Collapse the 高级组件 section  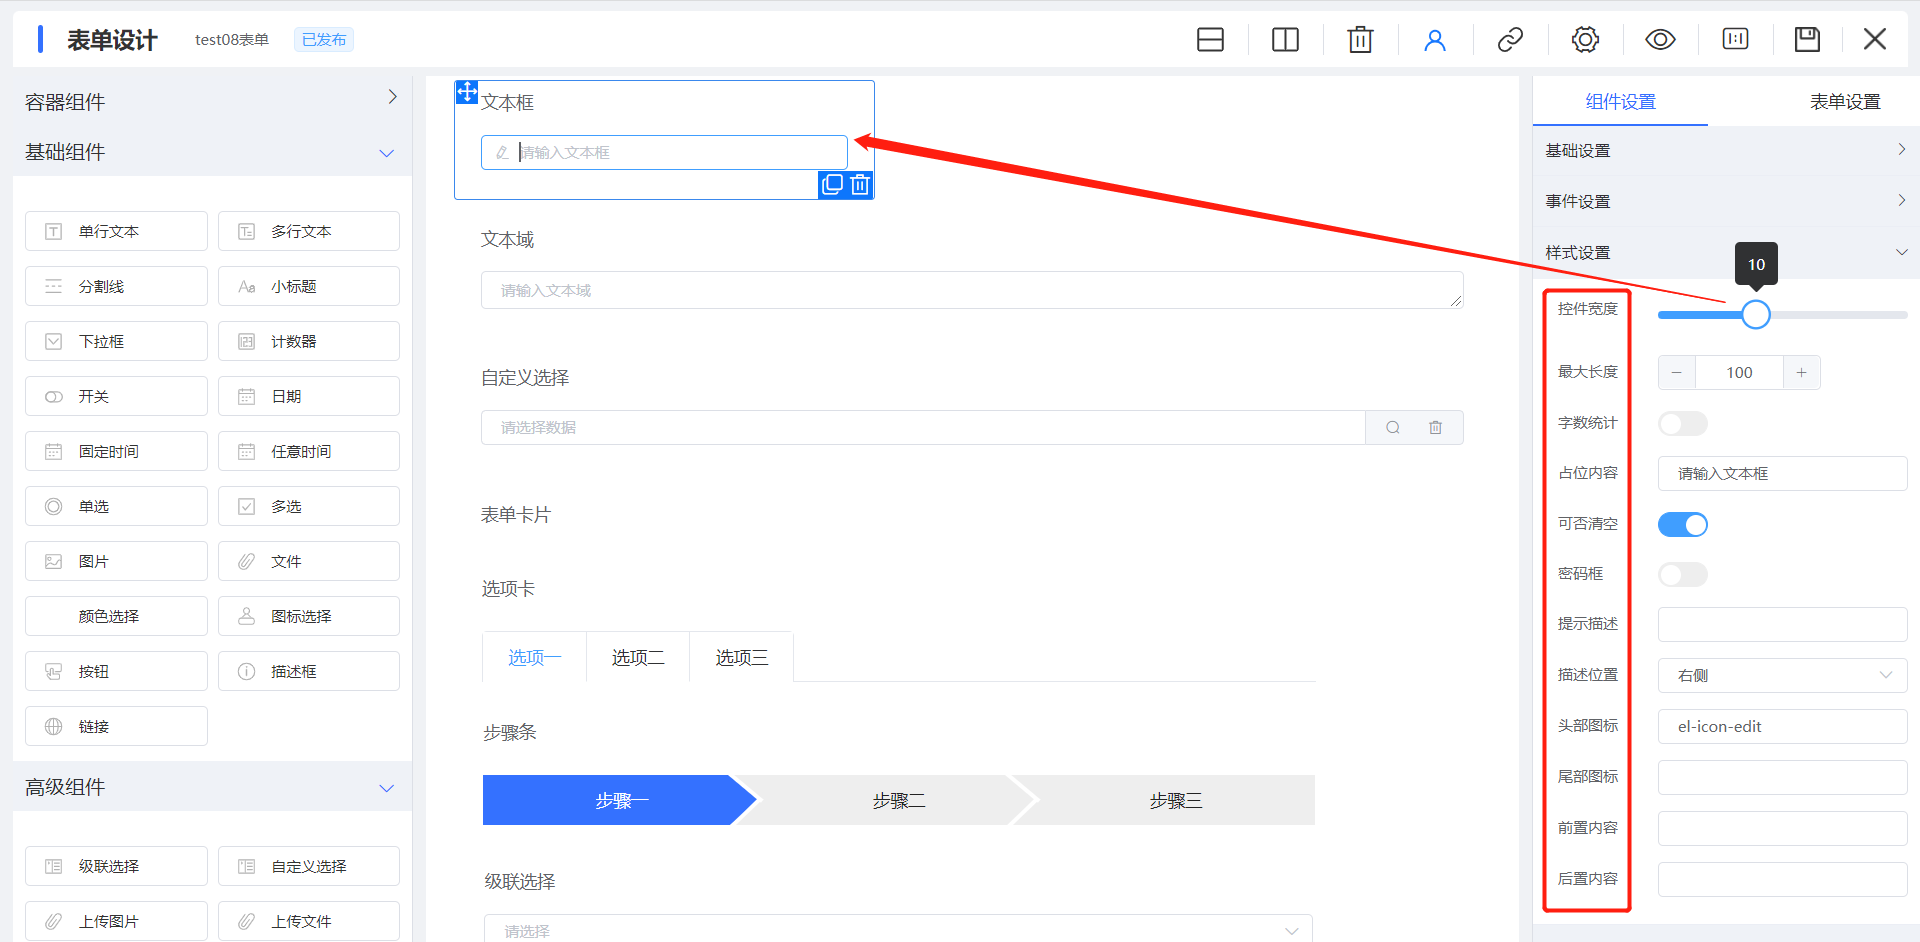click(x=212, y=787)
